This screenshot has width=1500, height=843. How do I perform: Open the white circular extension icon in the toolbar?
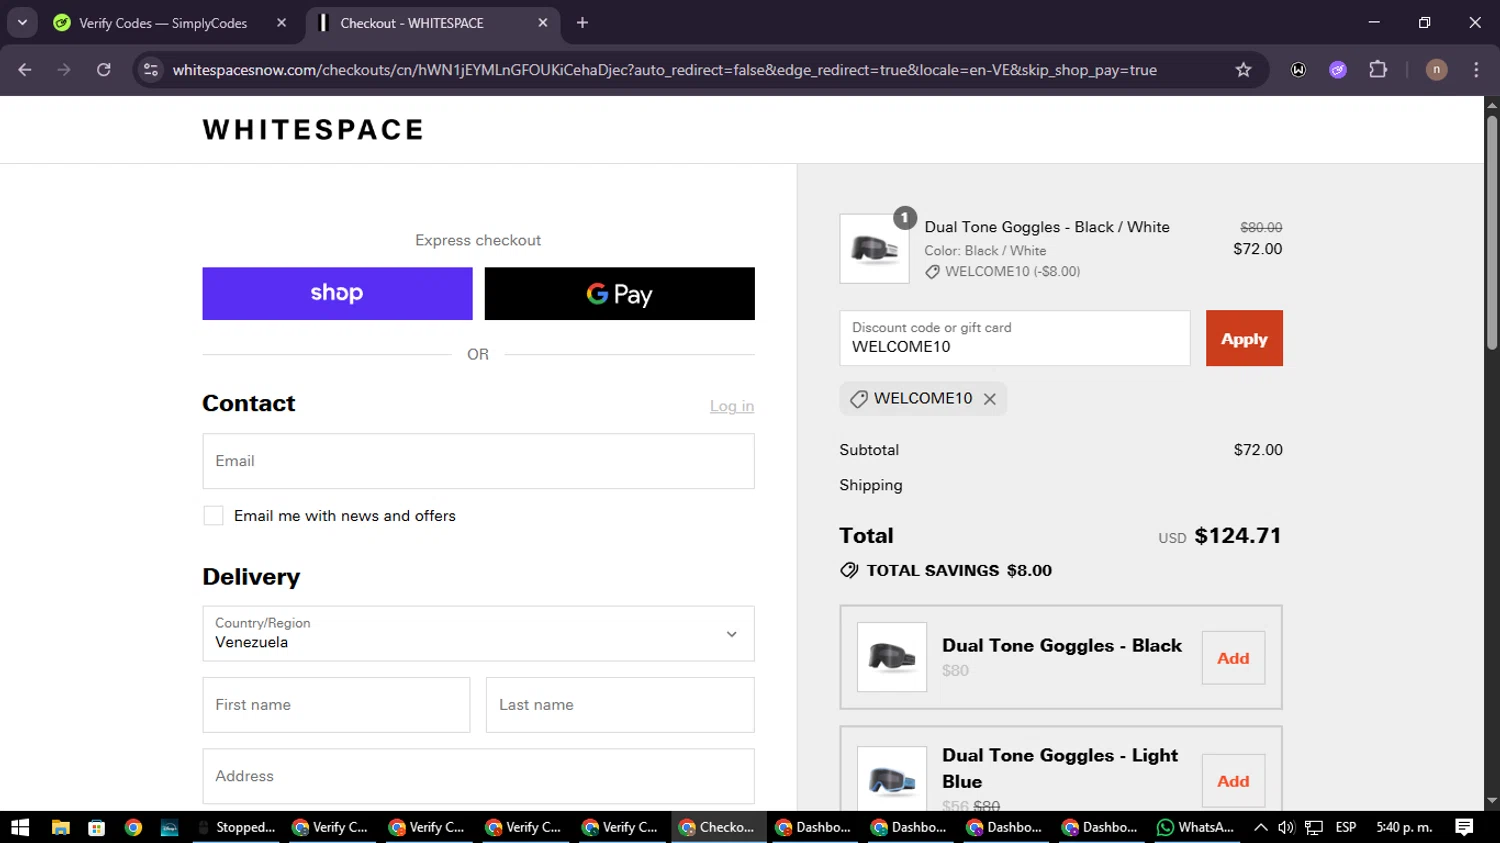1298,70
